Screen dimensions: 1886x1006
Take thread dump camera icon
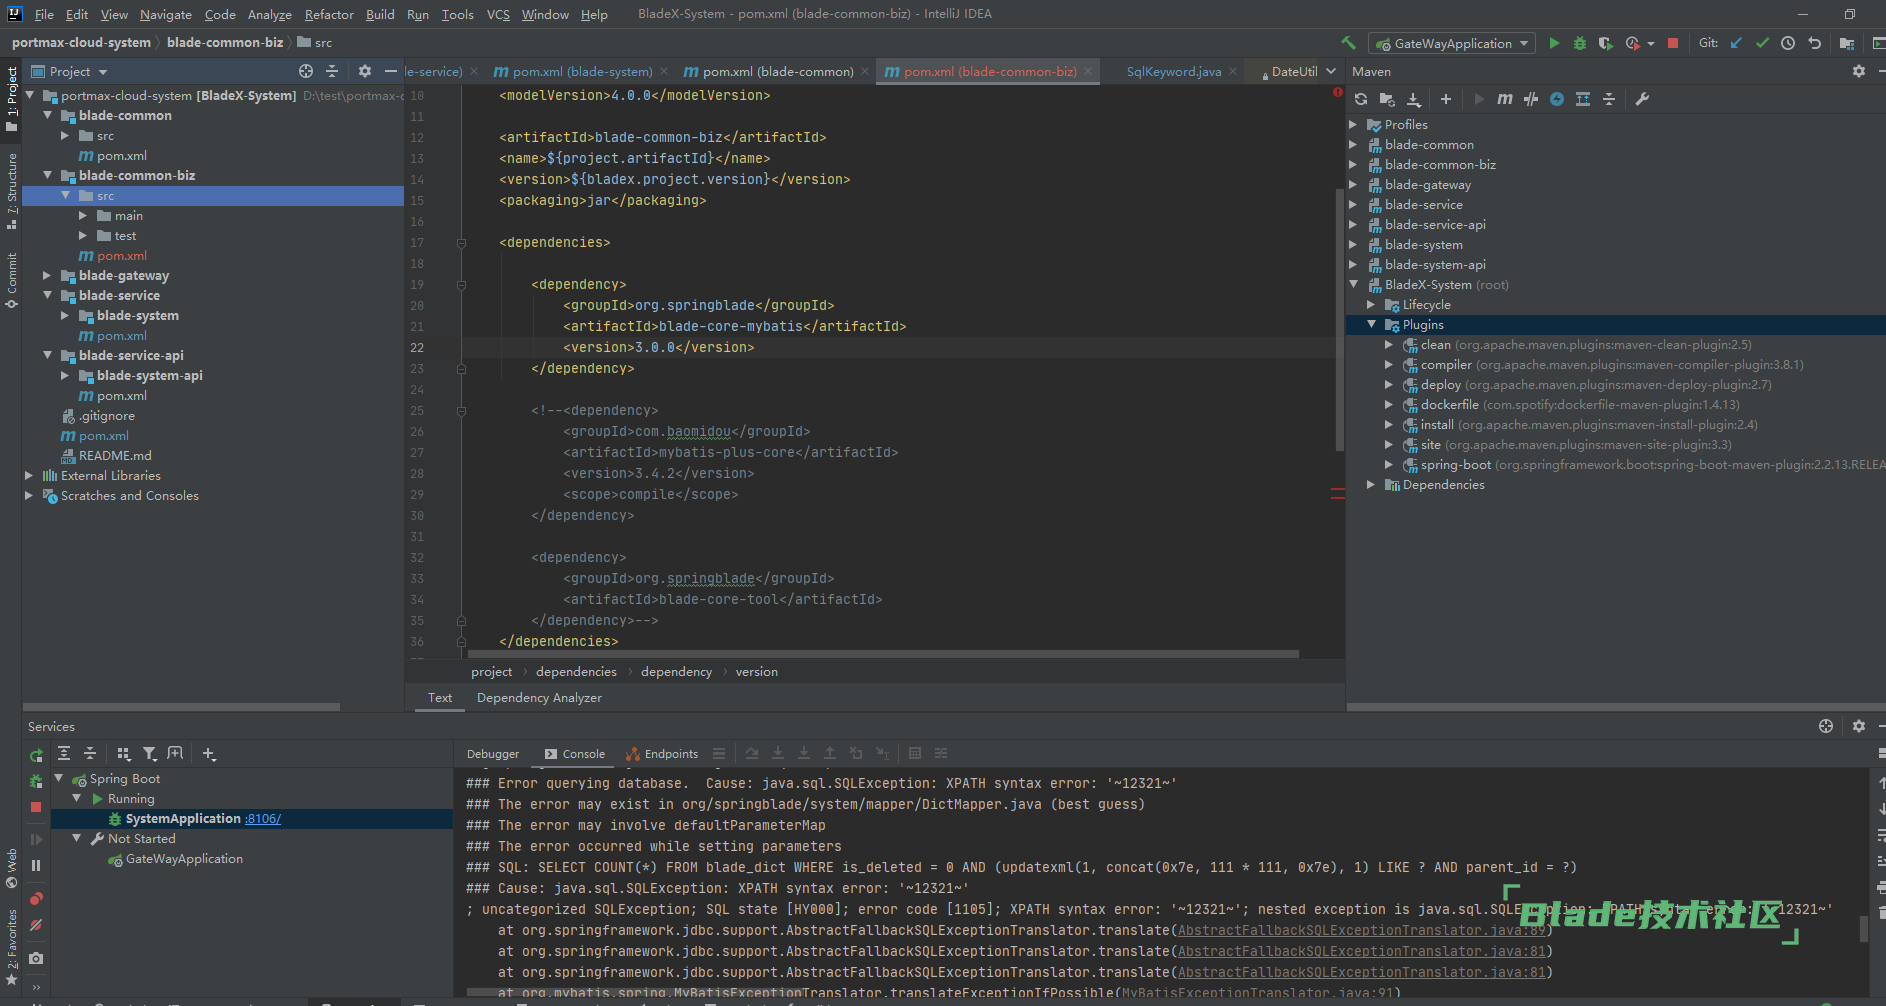click(36, 958)
